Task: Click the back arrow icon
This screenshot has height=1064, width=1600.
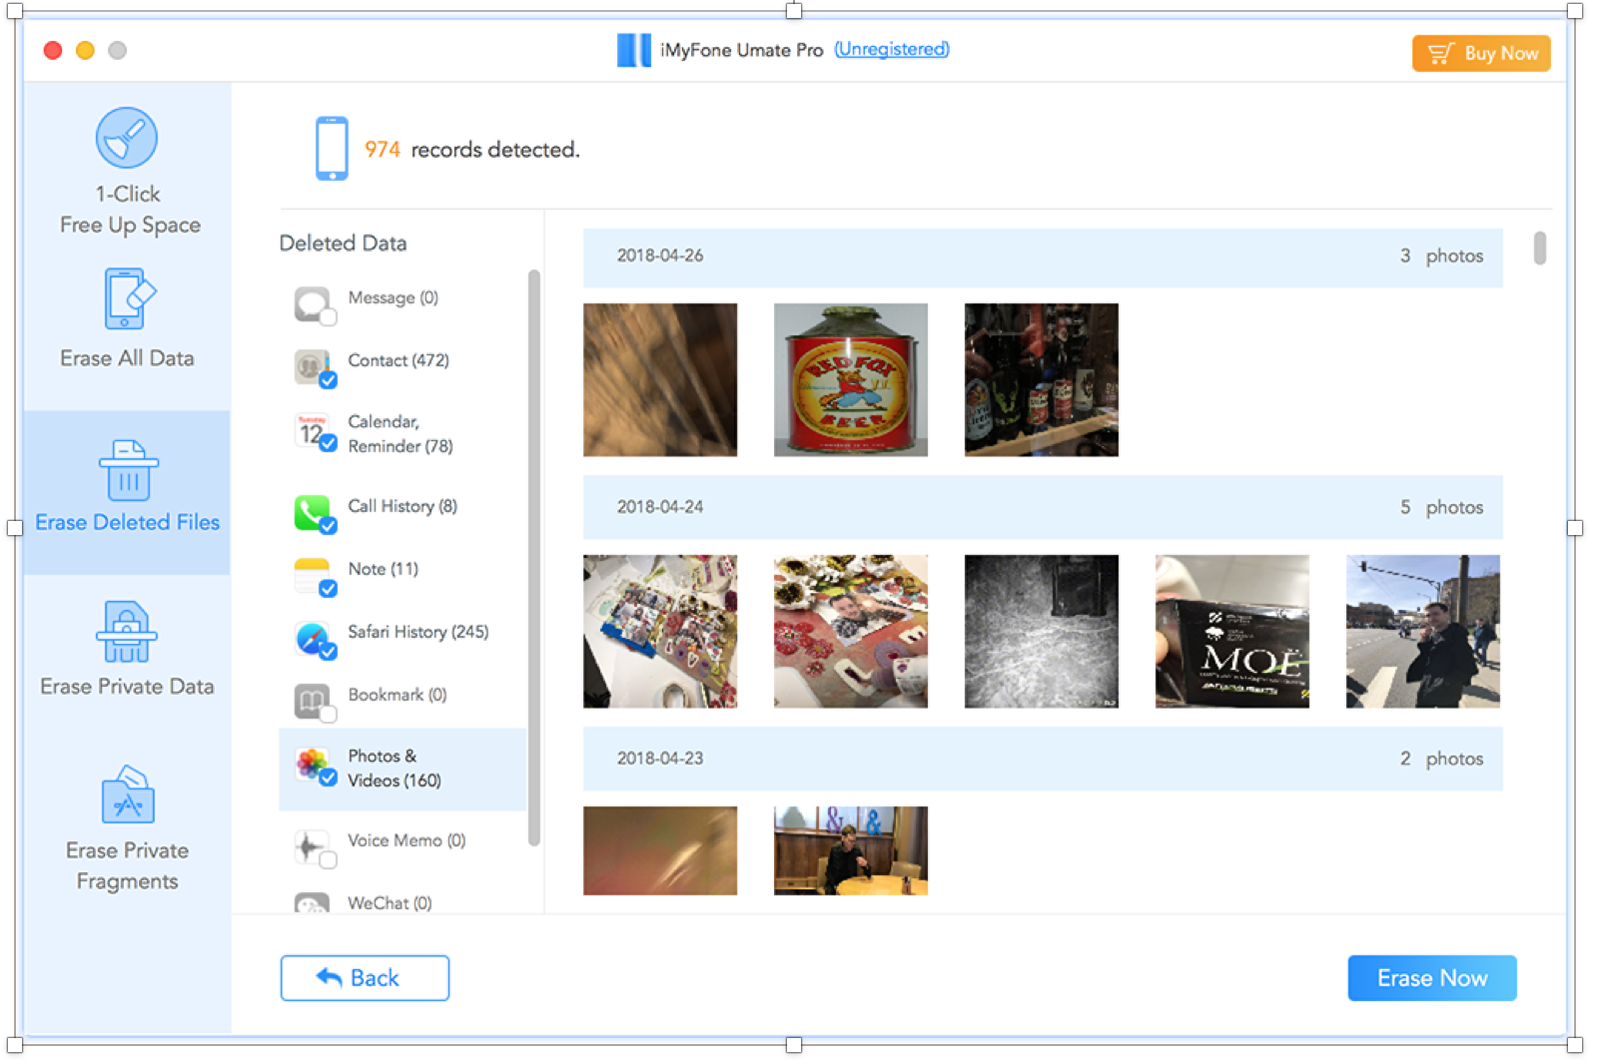Action: pyautogui.click(x=329, y=977)
